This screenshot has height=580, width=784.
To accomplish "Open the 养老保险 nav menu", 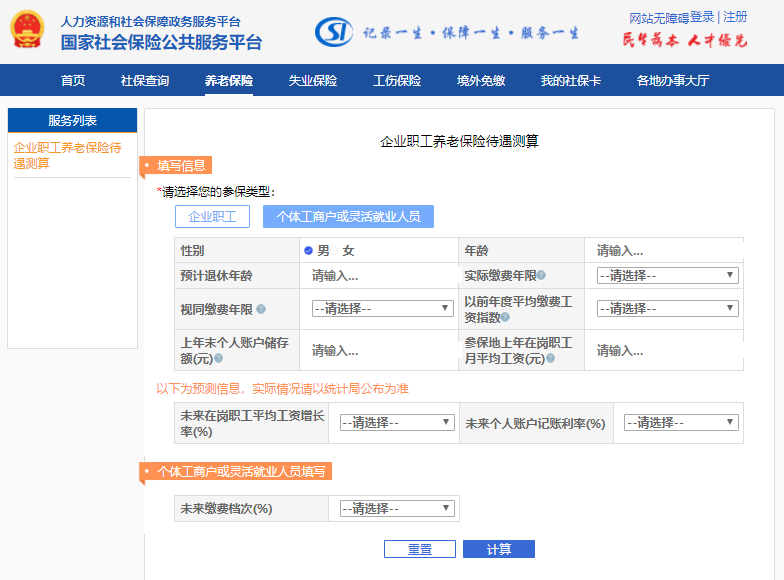I will [228, 80].
